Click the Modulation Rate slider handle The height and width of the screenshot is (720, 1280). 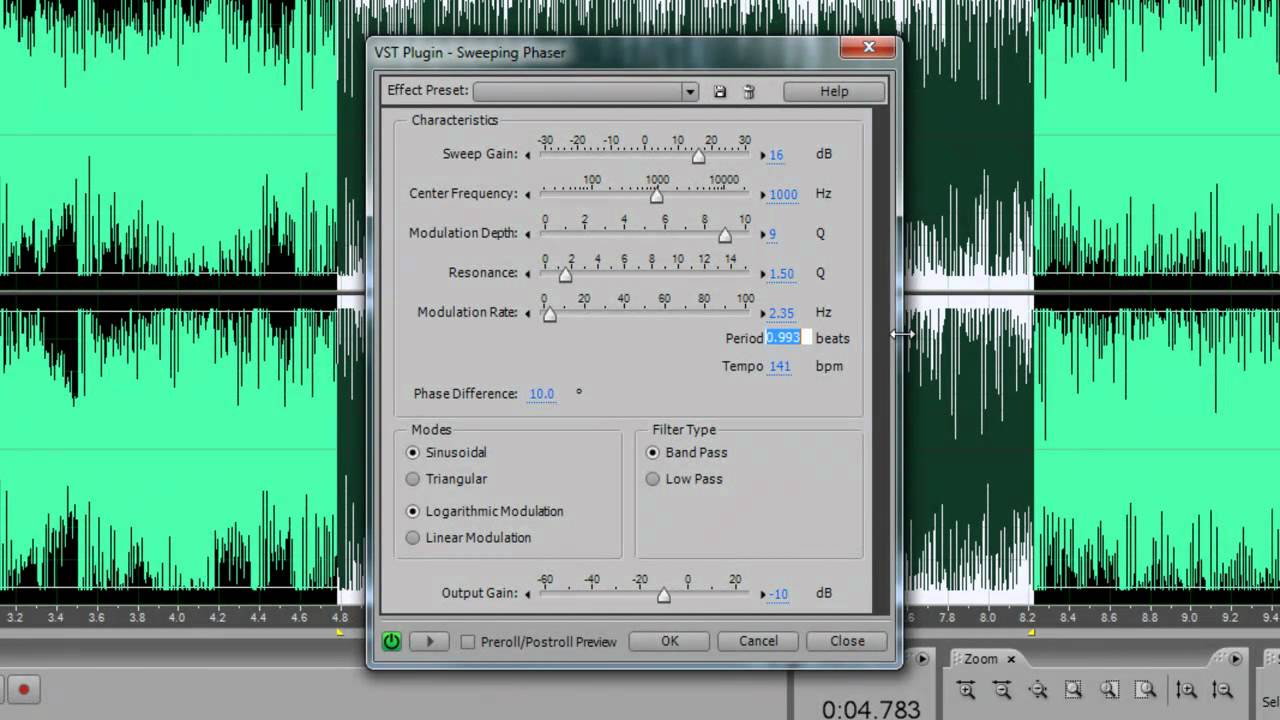[549, 314]
